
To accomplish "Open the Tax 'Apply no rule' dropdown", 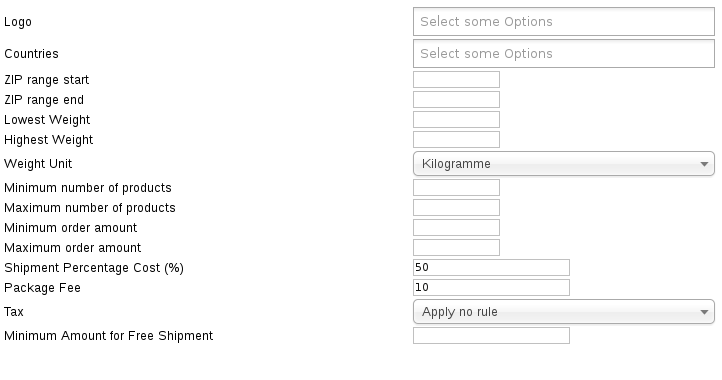I will pyautogui.click(x=564, y=312).
